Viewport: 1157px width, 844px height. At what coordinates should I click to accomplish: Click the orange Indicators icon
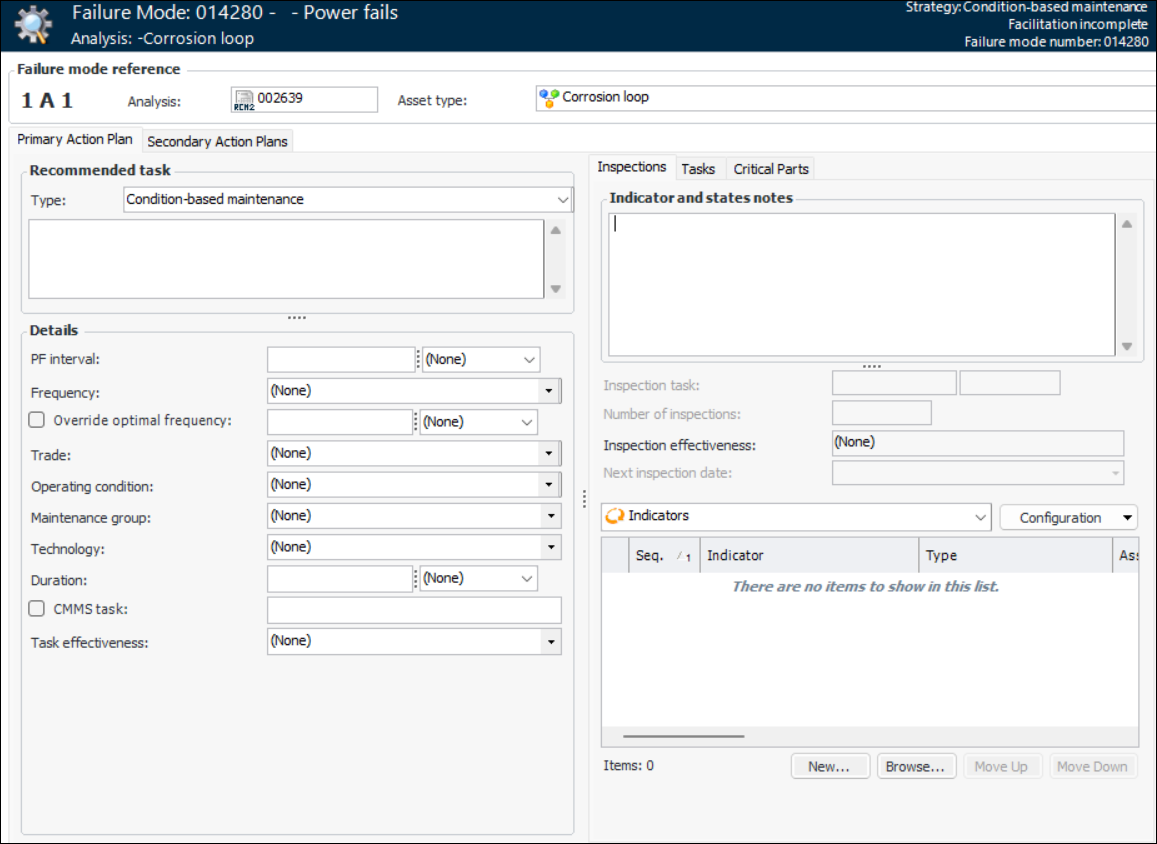pos(615,516)
